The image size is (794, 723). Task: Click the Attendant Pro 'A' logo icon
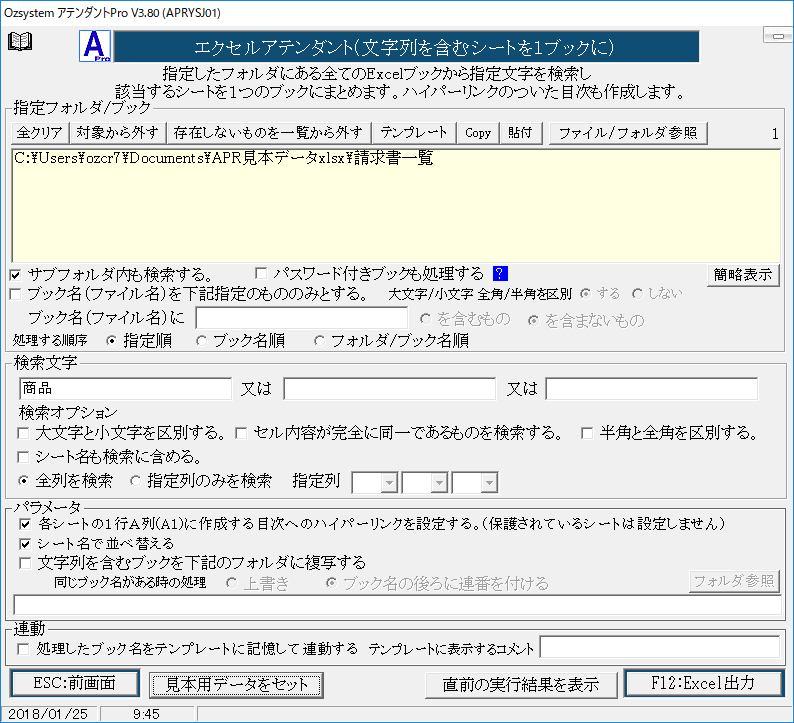coord(95,46)
